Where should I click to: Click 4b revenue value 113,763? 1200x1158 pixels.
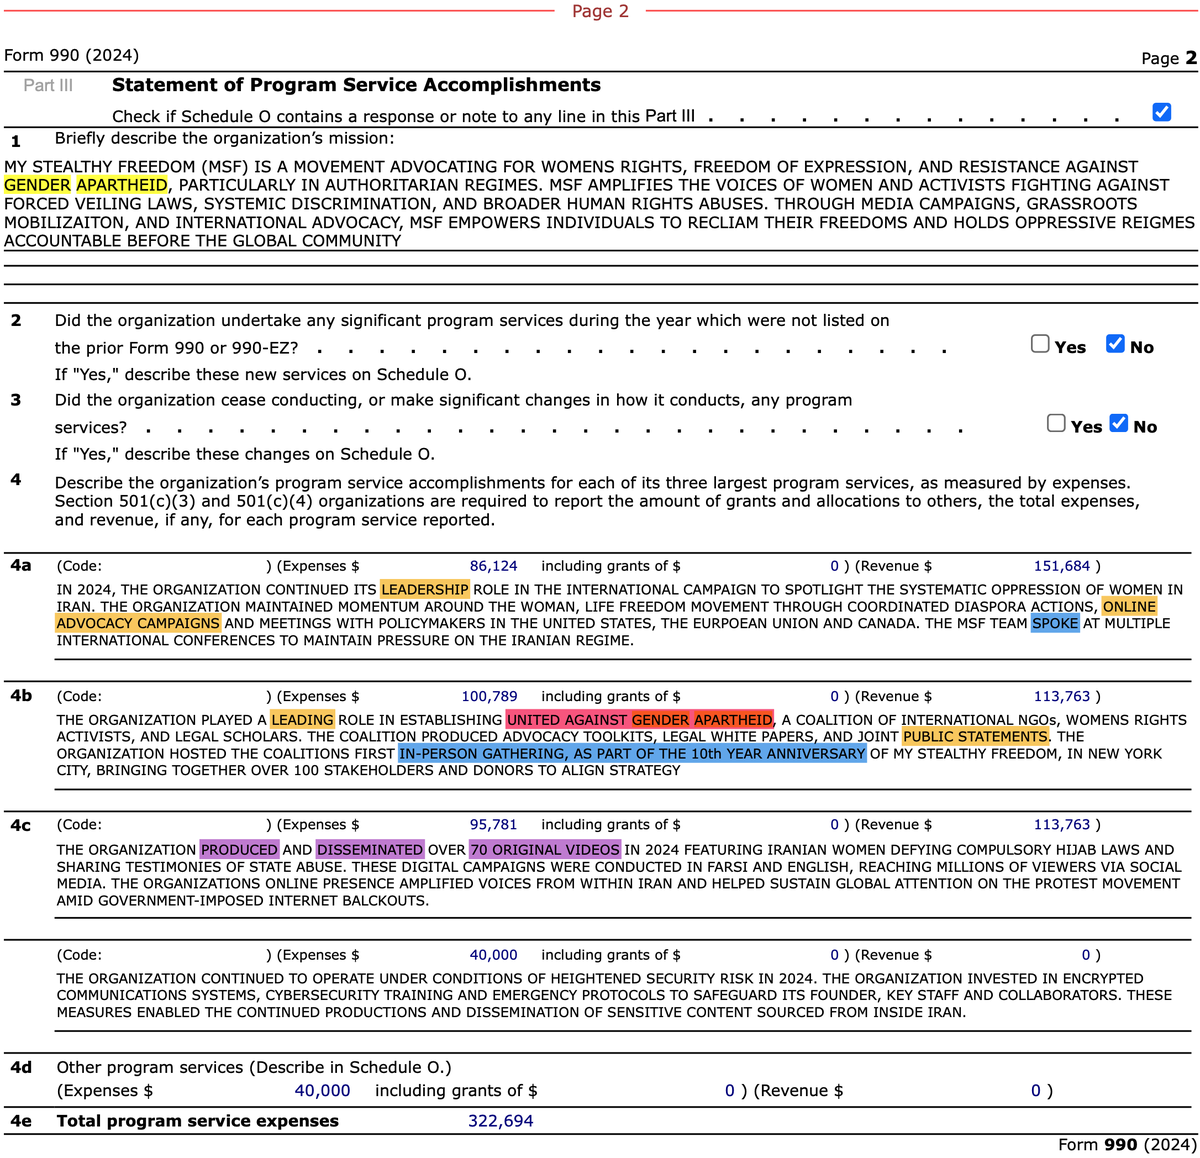(x=1062, y=696)
